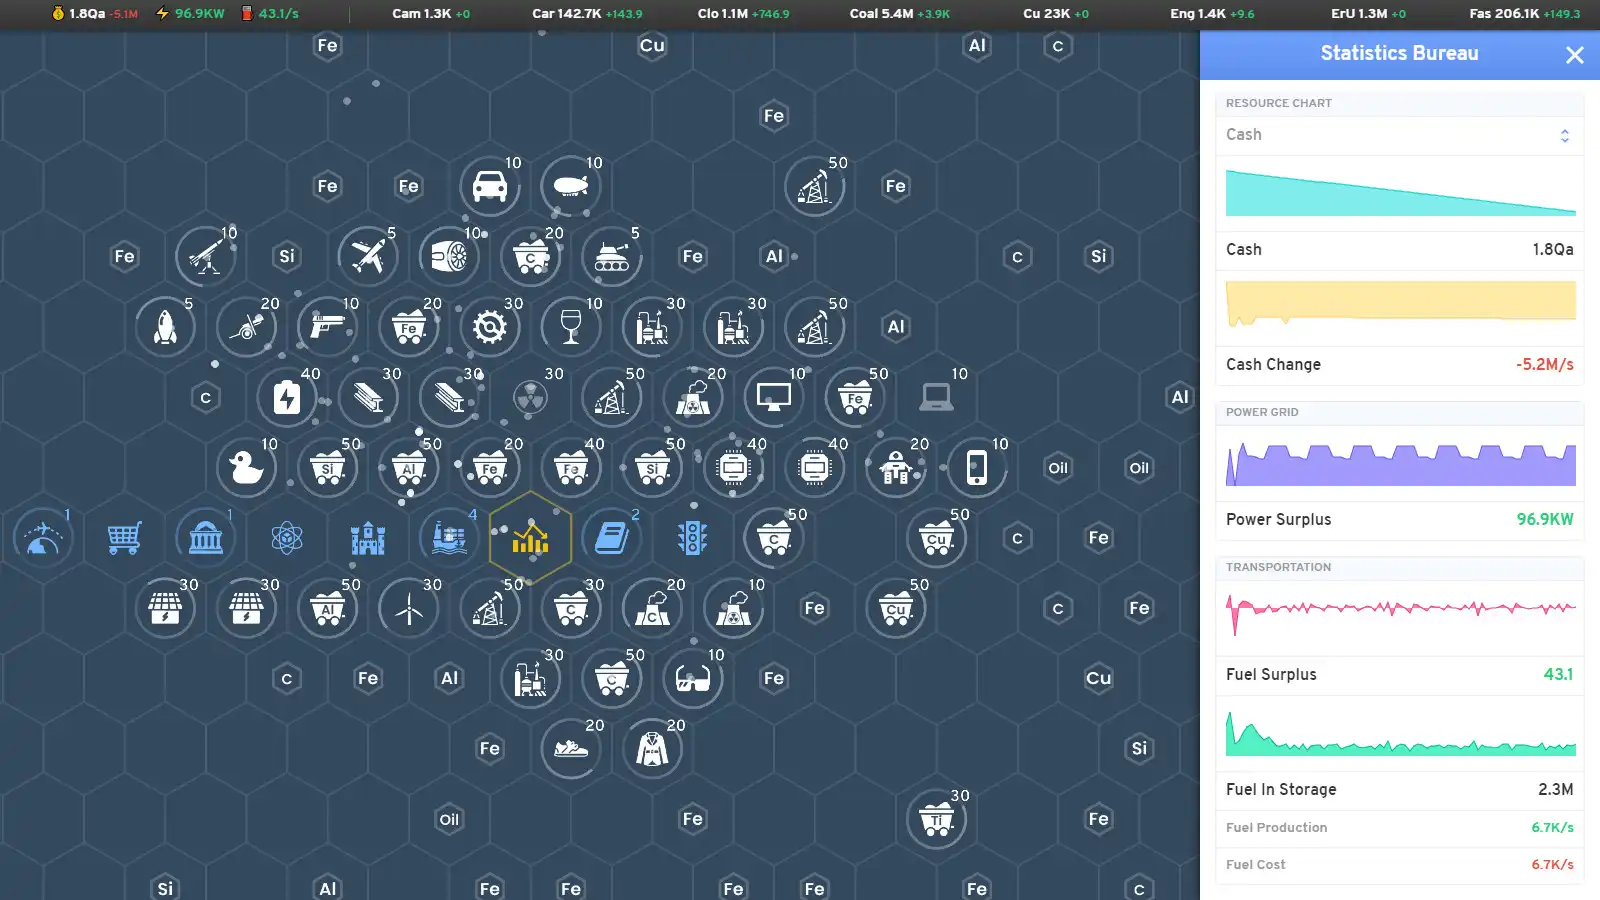Select the airplane factory tile

pyautogui.click(x=368, y=256)
